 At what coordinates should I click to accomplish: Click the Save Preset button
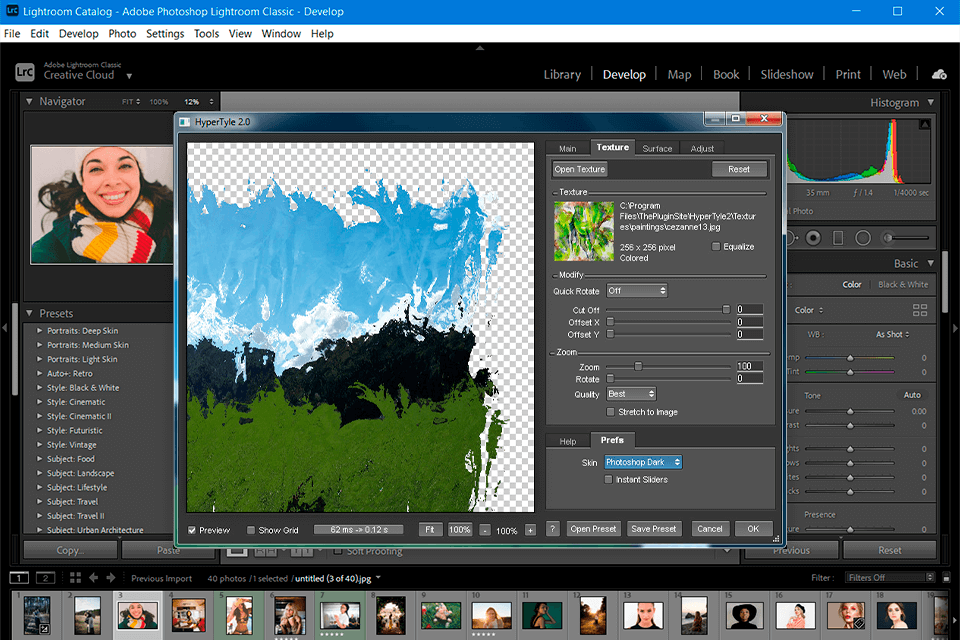pyautogui.click(x=653, y=529)
